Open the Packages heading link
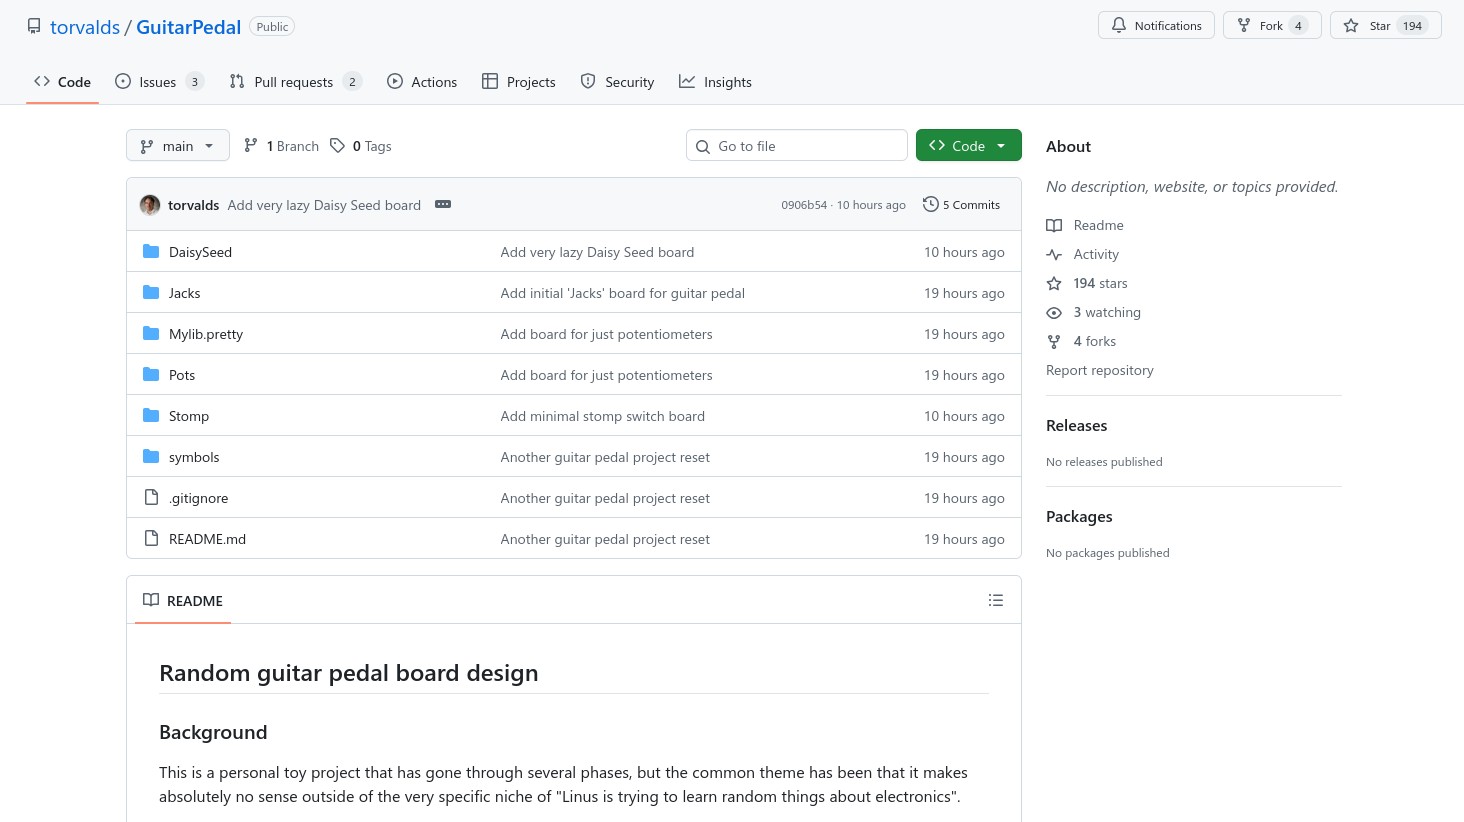 click(1079, 516)
